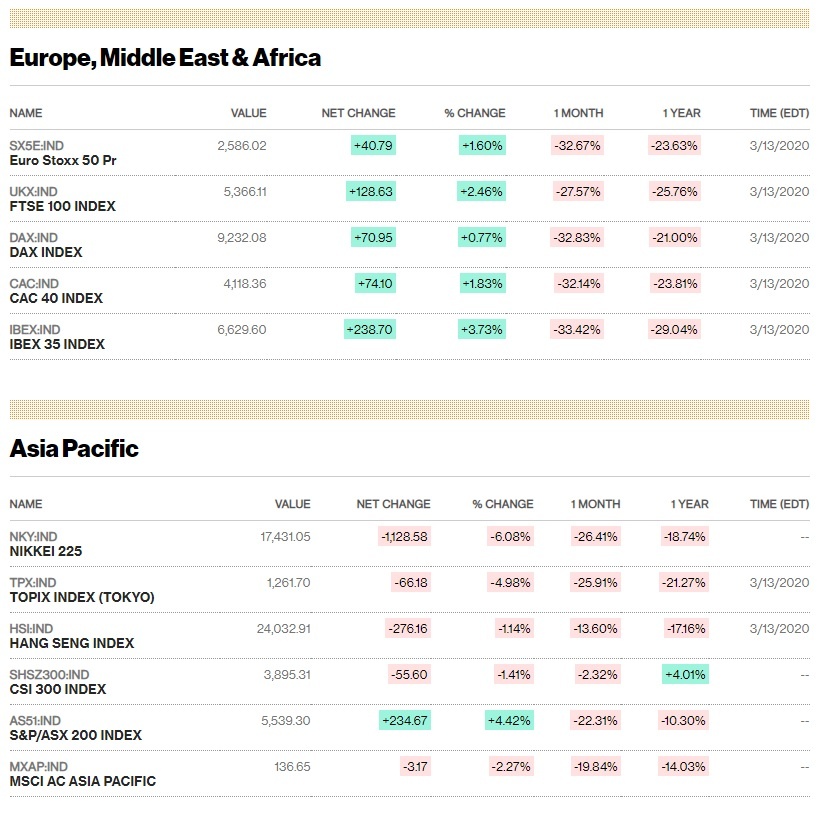Open the FTSE 100 INDEX link

[x=62, y=206]
